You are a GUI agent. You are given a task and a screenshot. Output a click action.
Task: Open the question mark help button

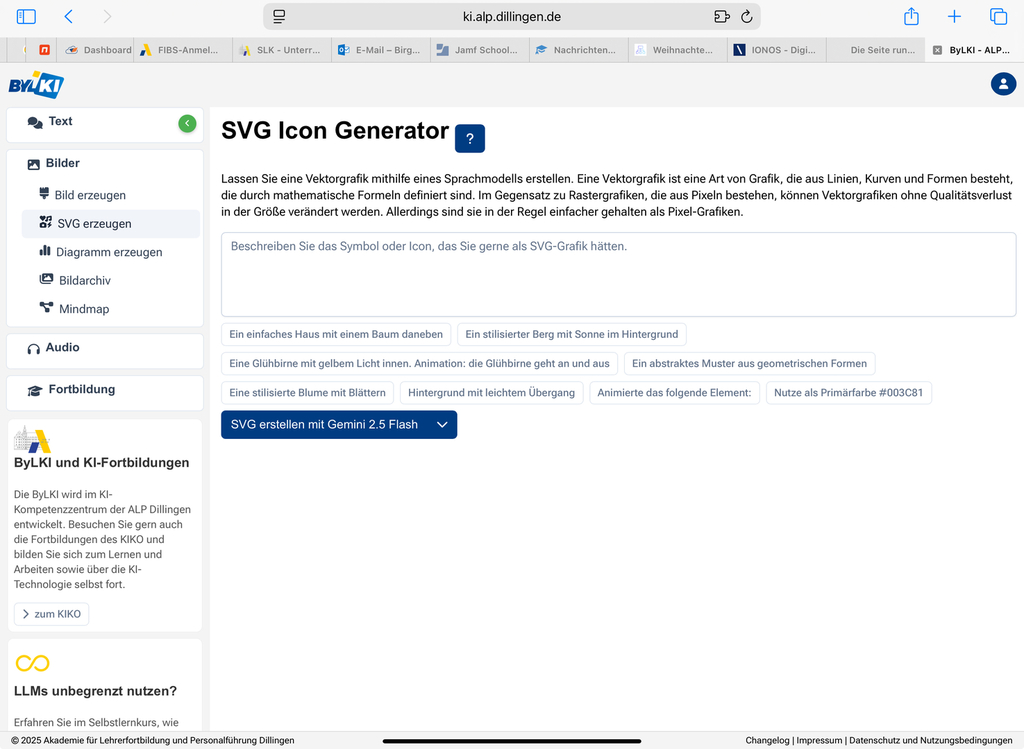click(469, 139)
